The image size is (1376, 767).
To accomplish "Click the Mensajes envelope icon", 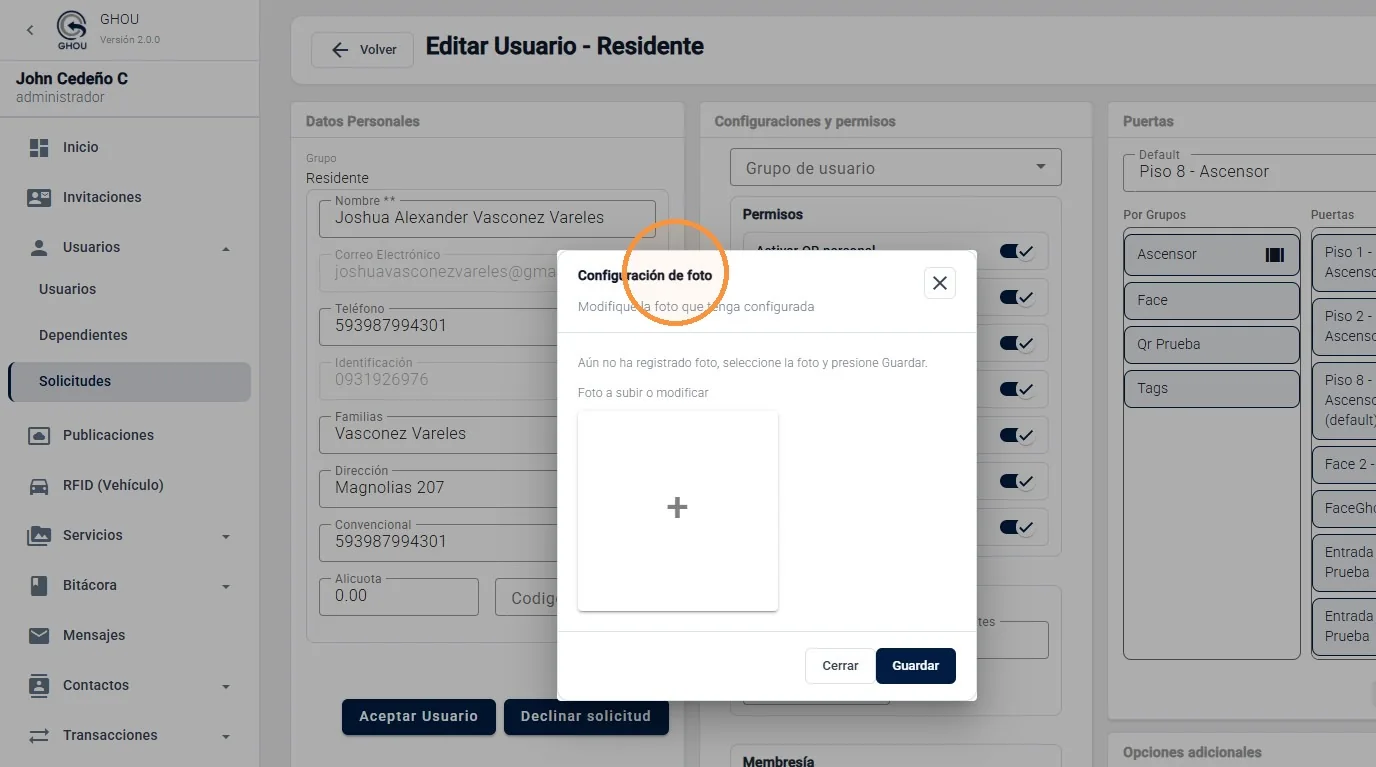I will (39, 636).
